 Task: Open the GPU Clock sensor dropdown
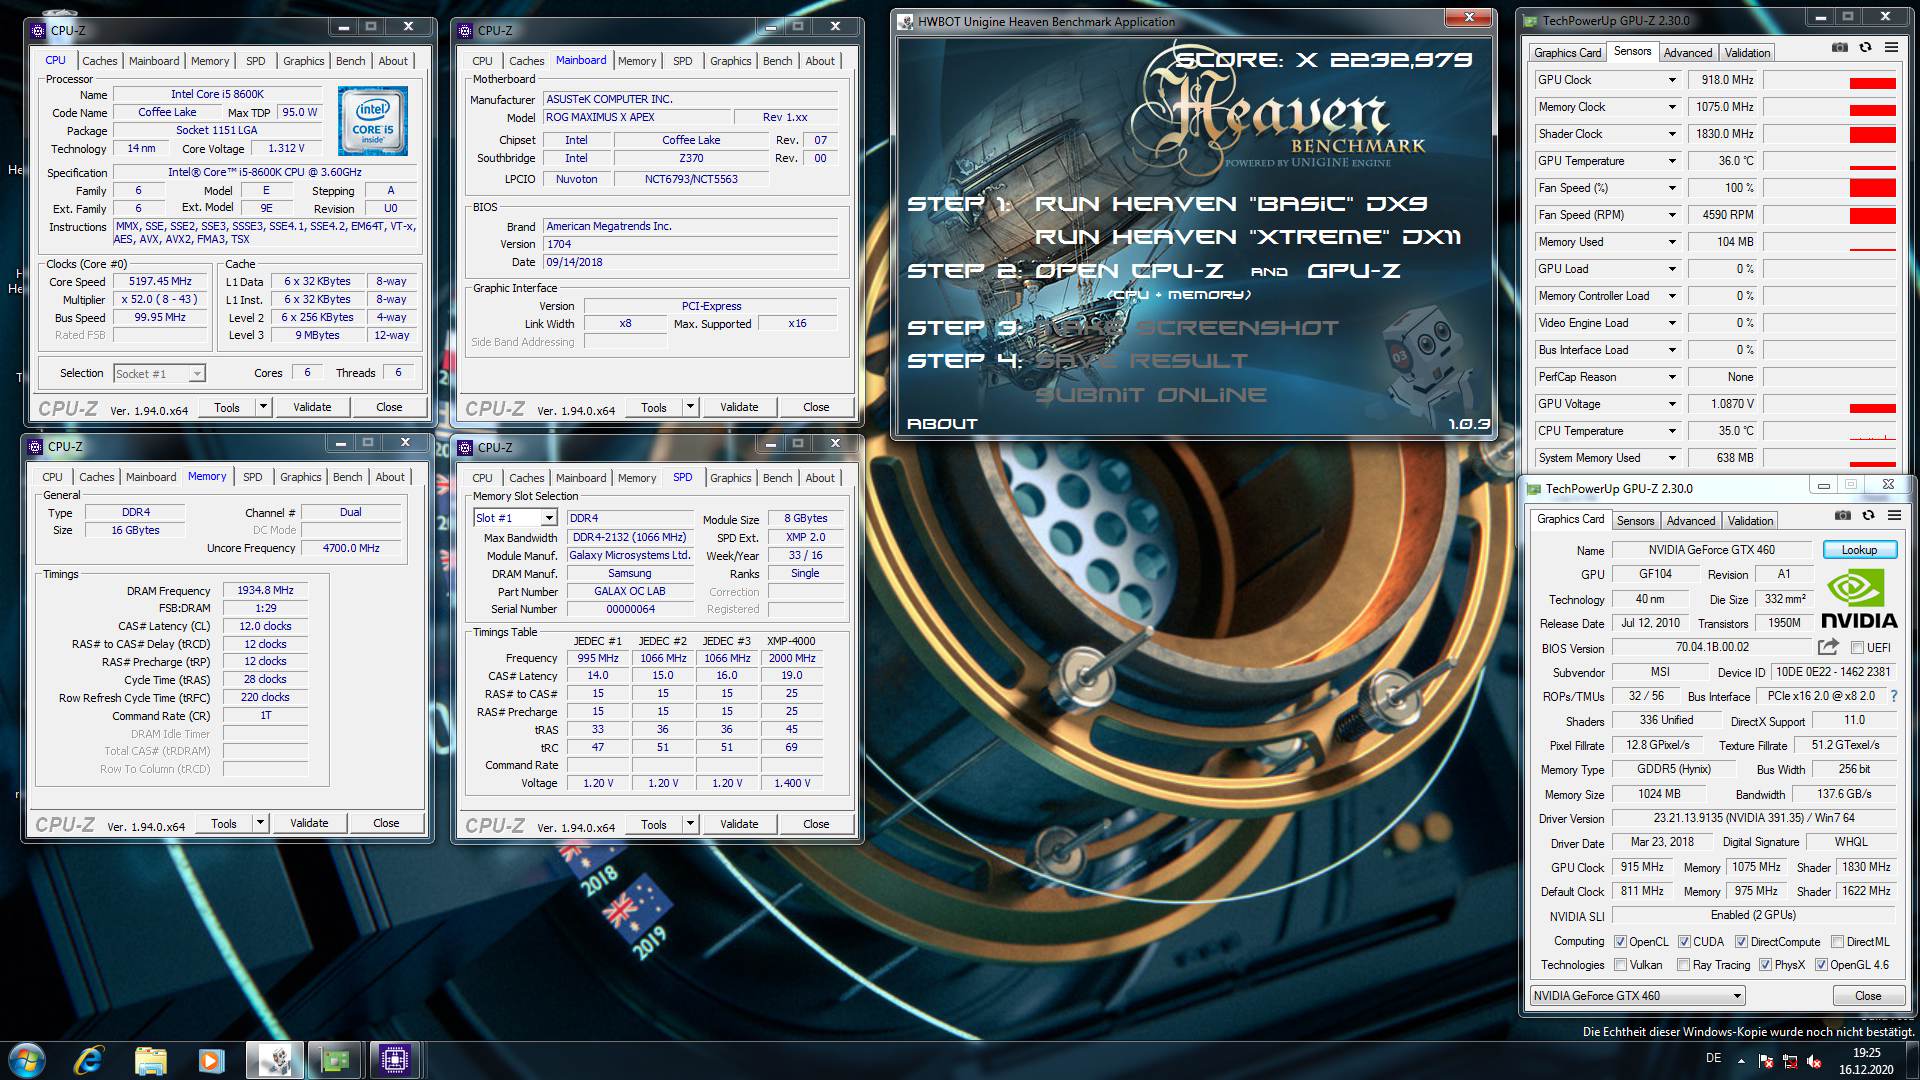[x=1671, y=80]
